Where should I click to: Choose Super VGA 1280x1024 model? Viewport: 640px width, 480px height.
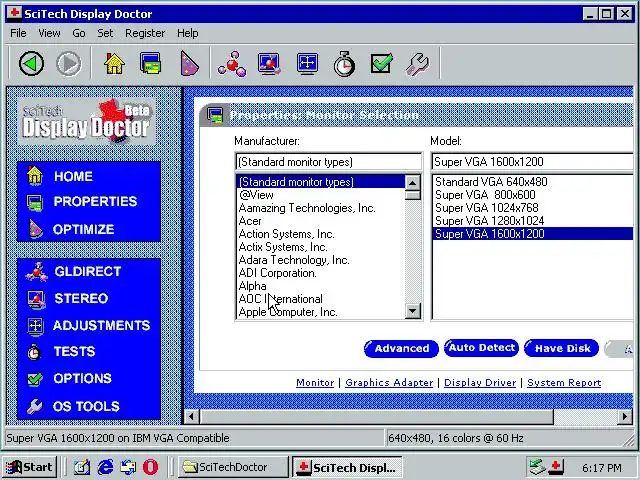(x=533, y=221)
